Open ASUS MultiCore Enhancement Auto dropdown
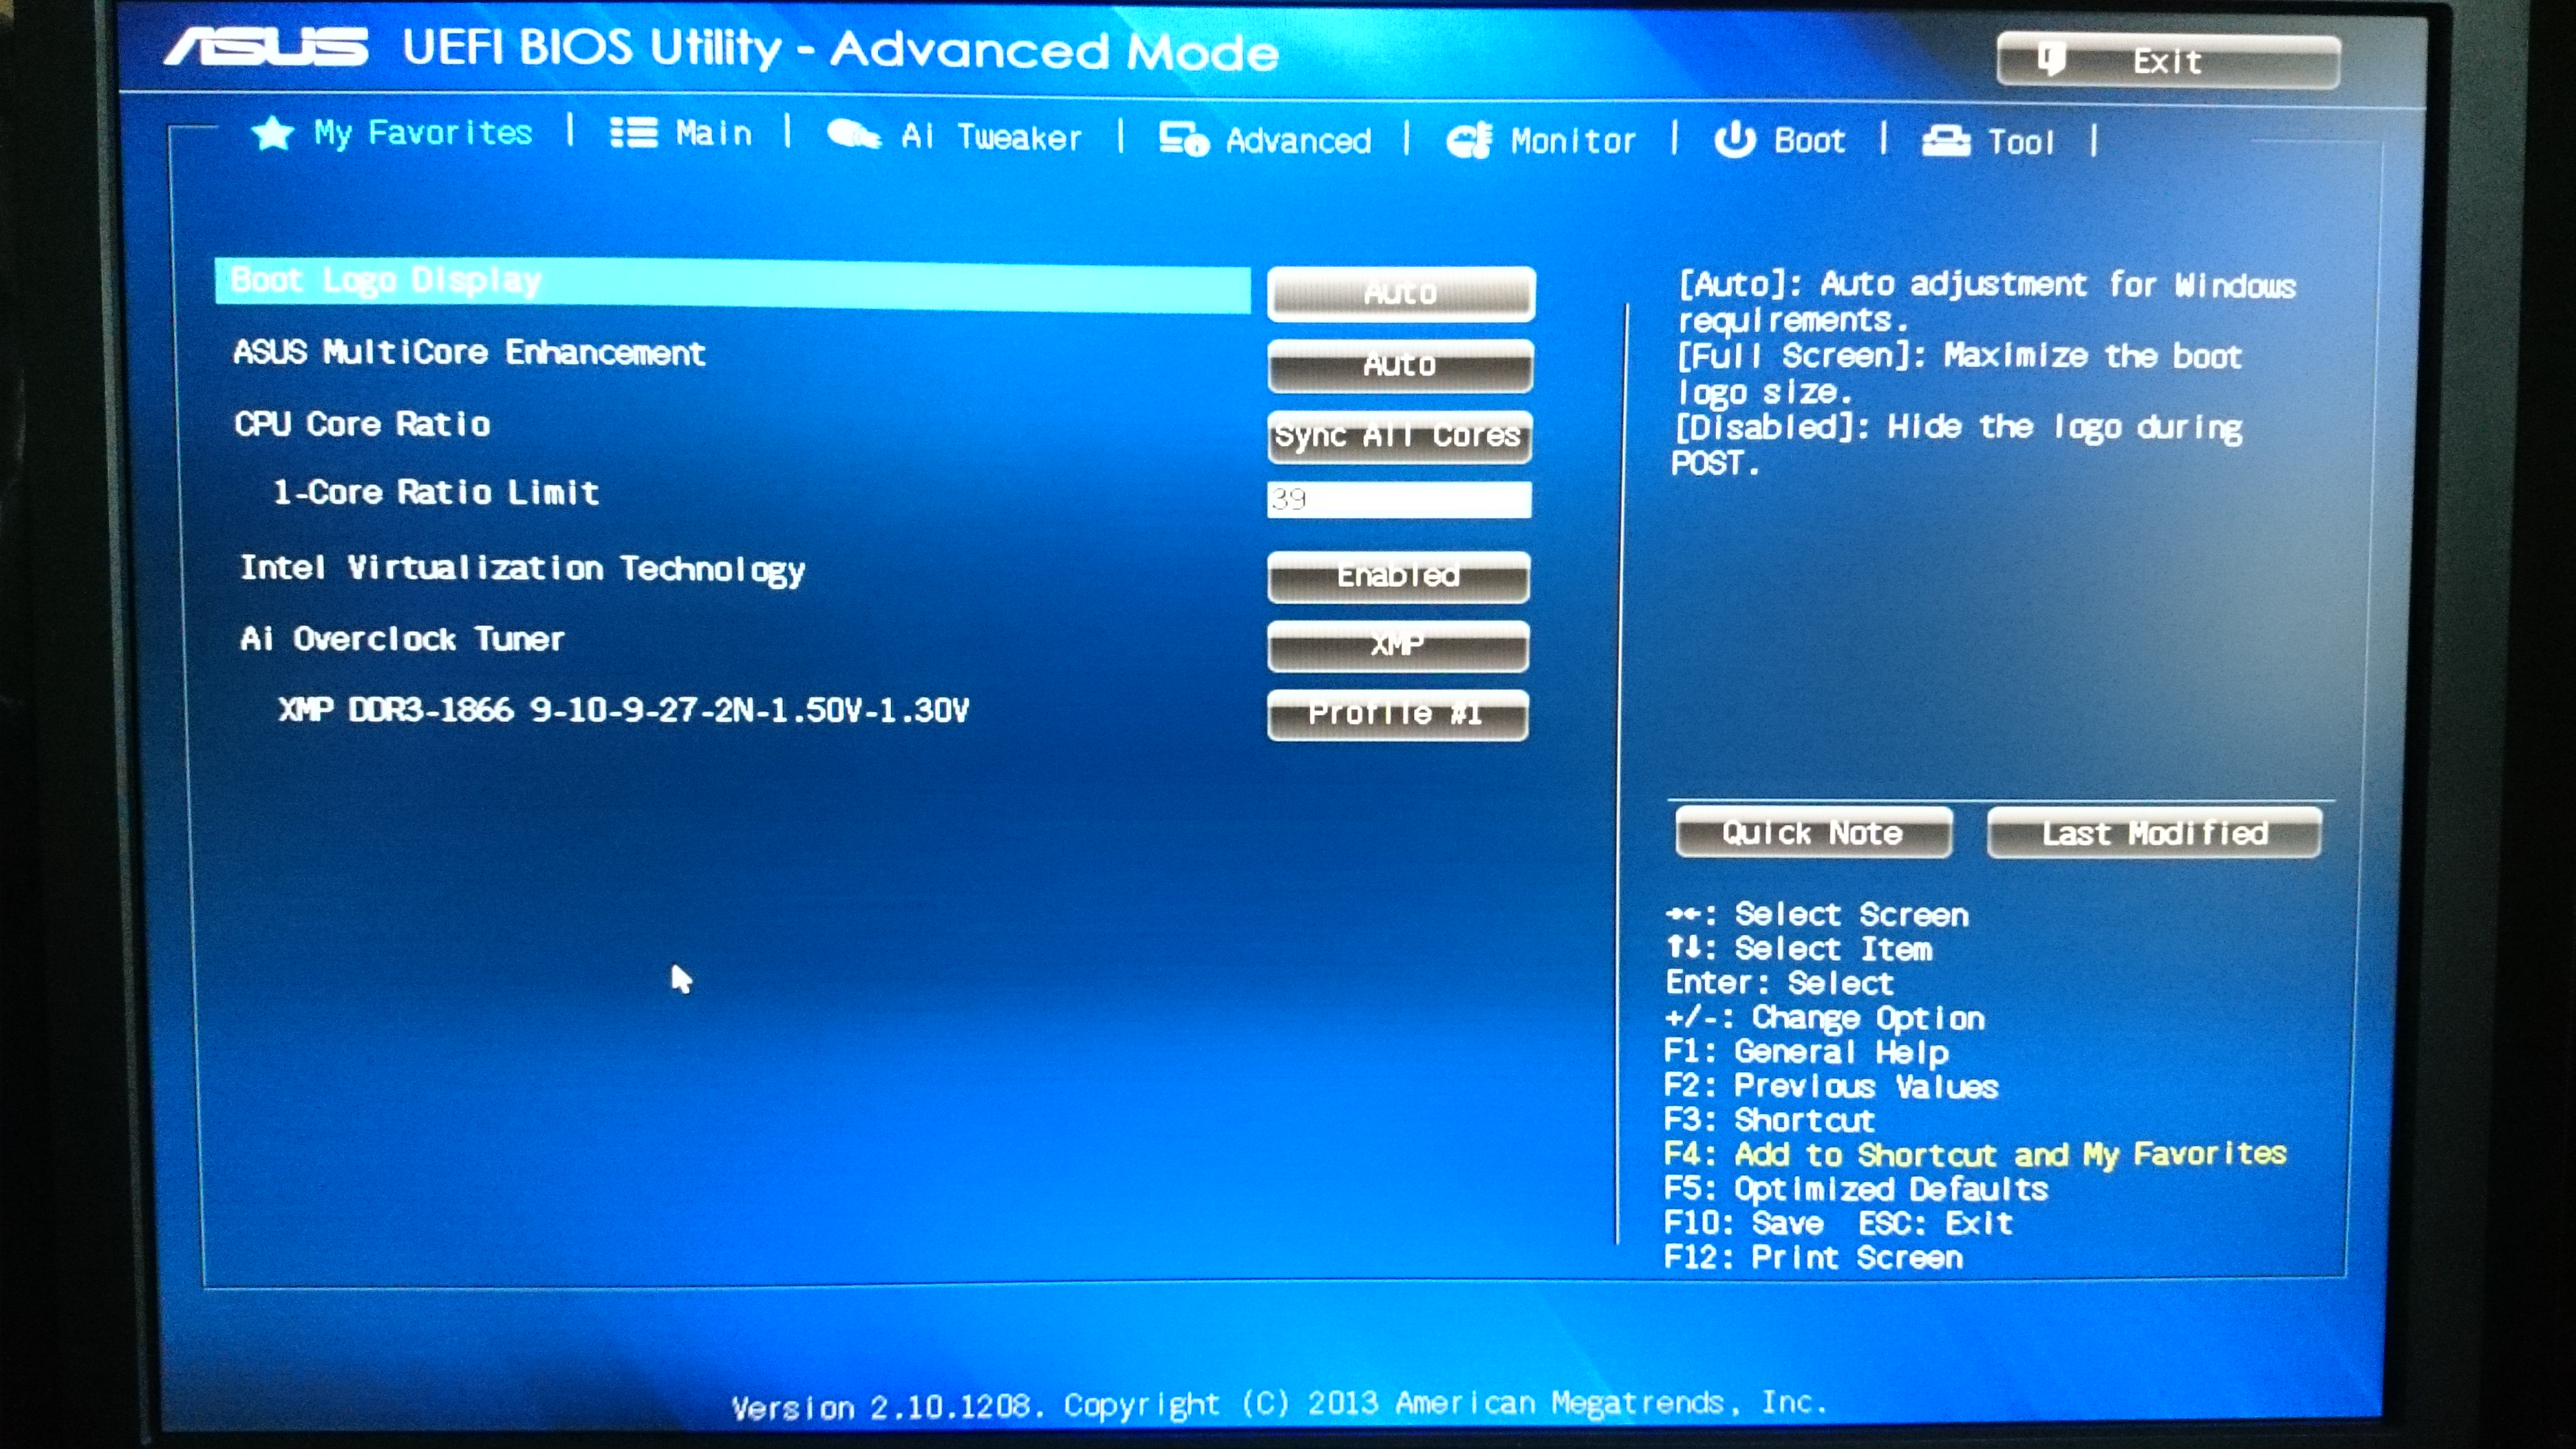The width and height of the screenshot is (2576, 1449). pyautogui.click(x=1399, y=365)
